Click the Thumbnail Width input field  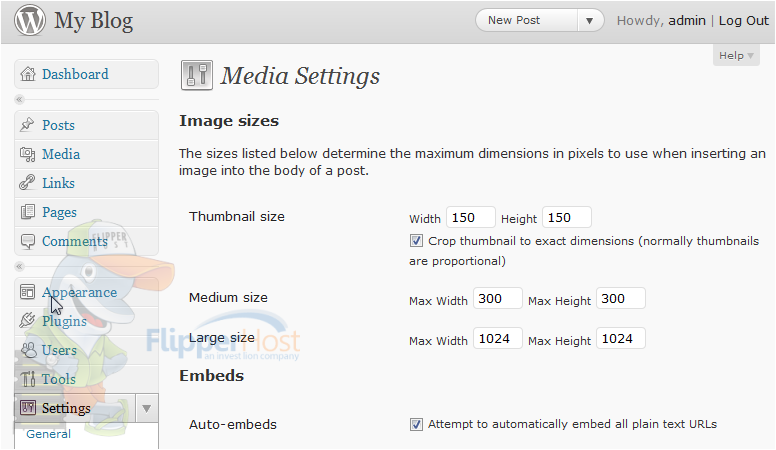[471, 217]
